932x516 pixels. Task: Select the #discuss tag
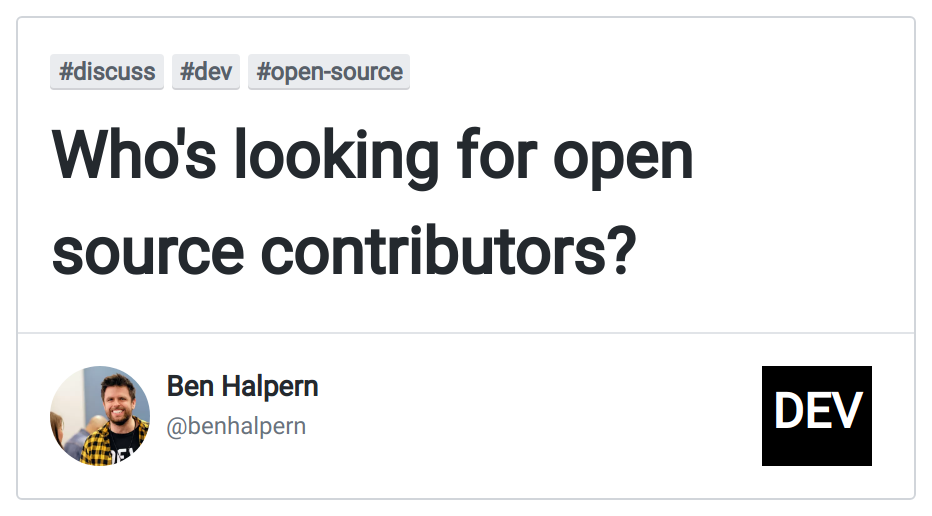[107, 72]
